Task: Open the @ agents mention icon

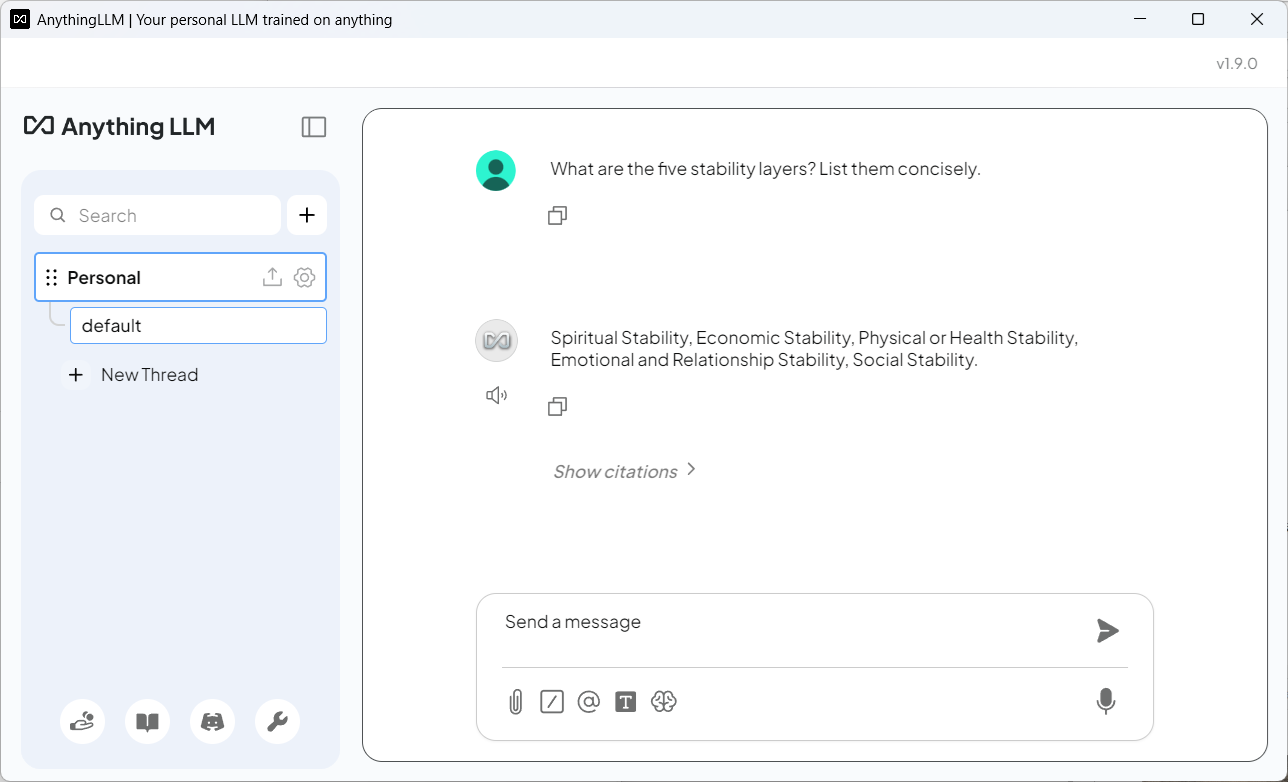Action: (589, 702)
